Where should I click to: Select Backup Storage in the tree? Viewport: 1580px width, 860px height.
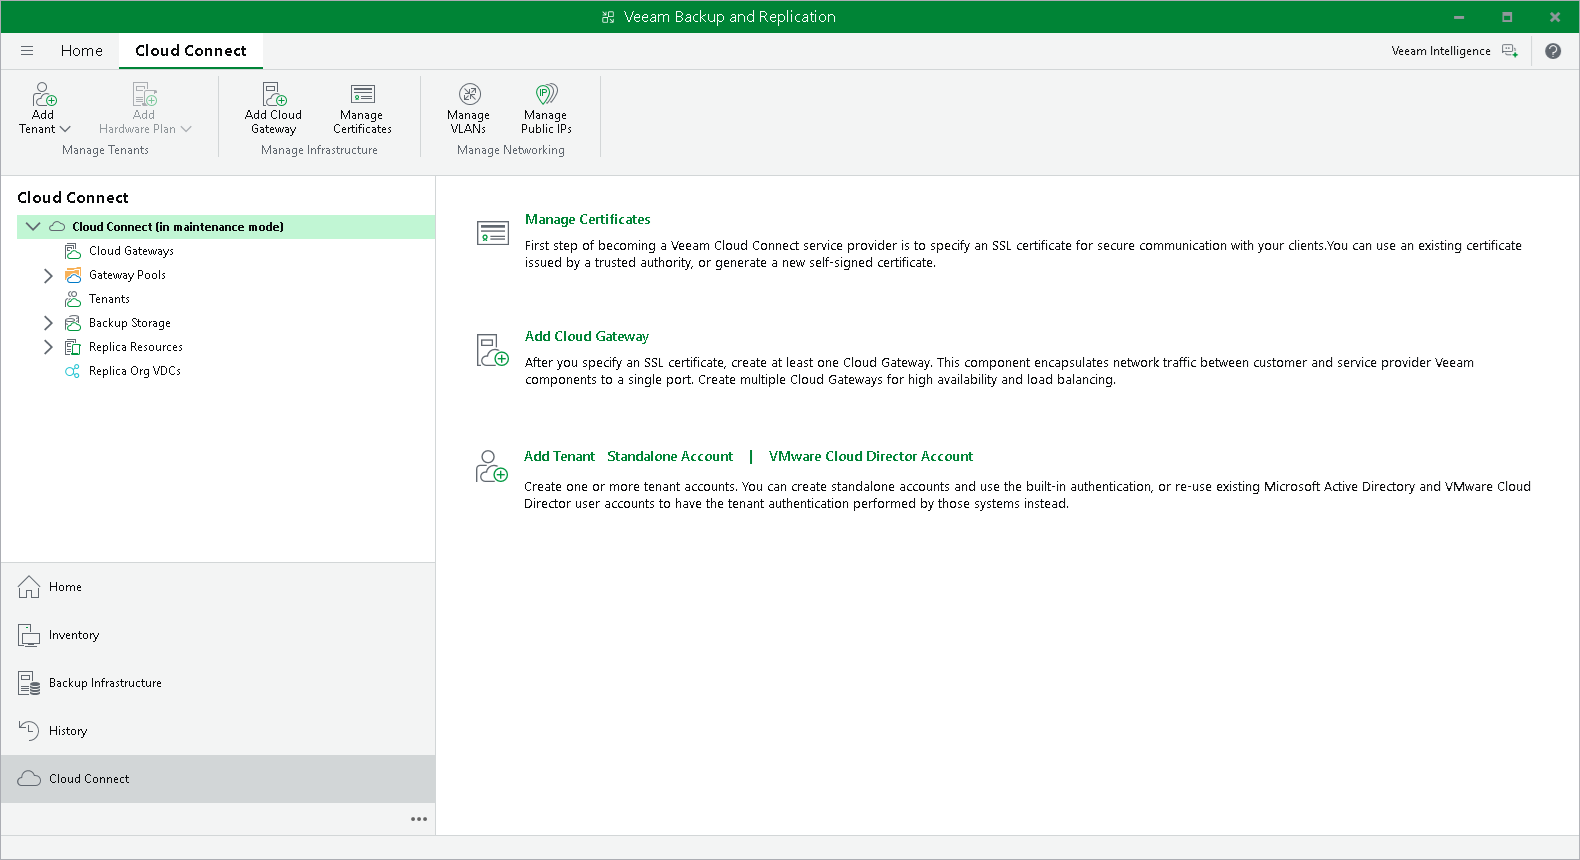[130, 323]
